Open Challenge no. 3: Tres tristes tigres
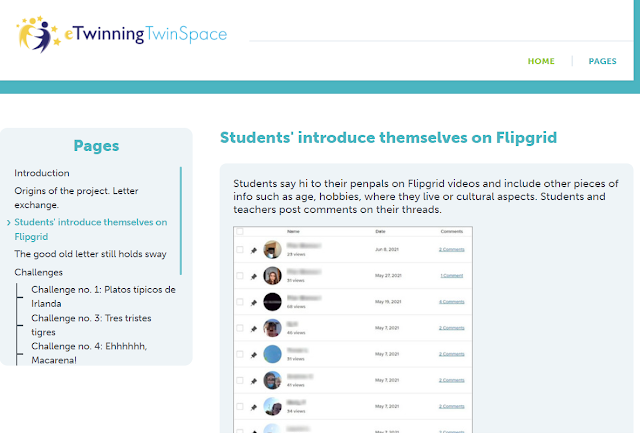 click(x=91, y=325)
